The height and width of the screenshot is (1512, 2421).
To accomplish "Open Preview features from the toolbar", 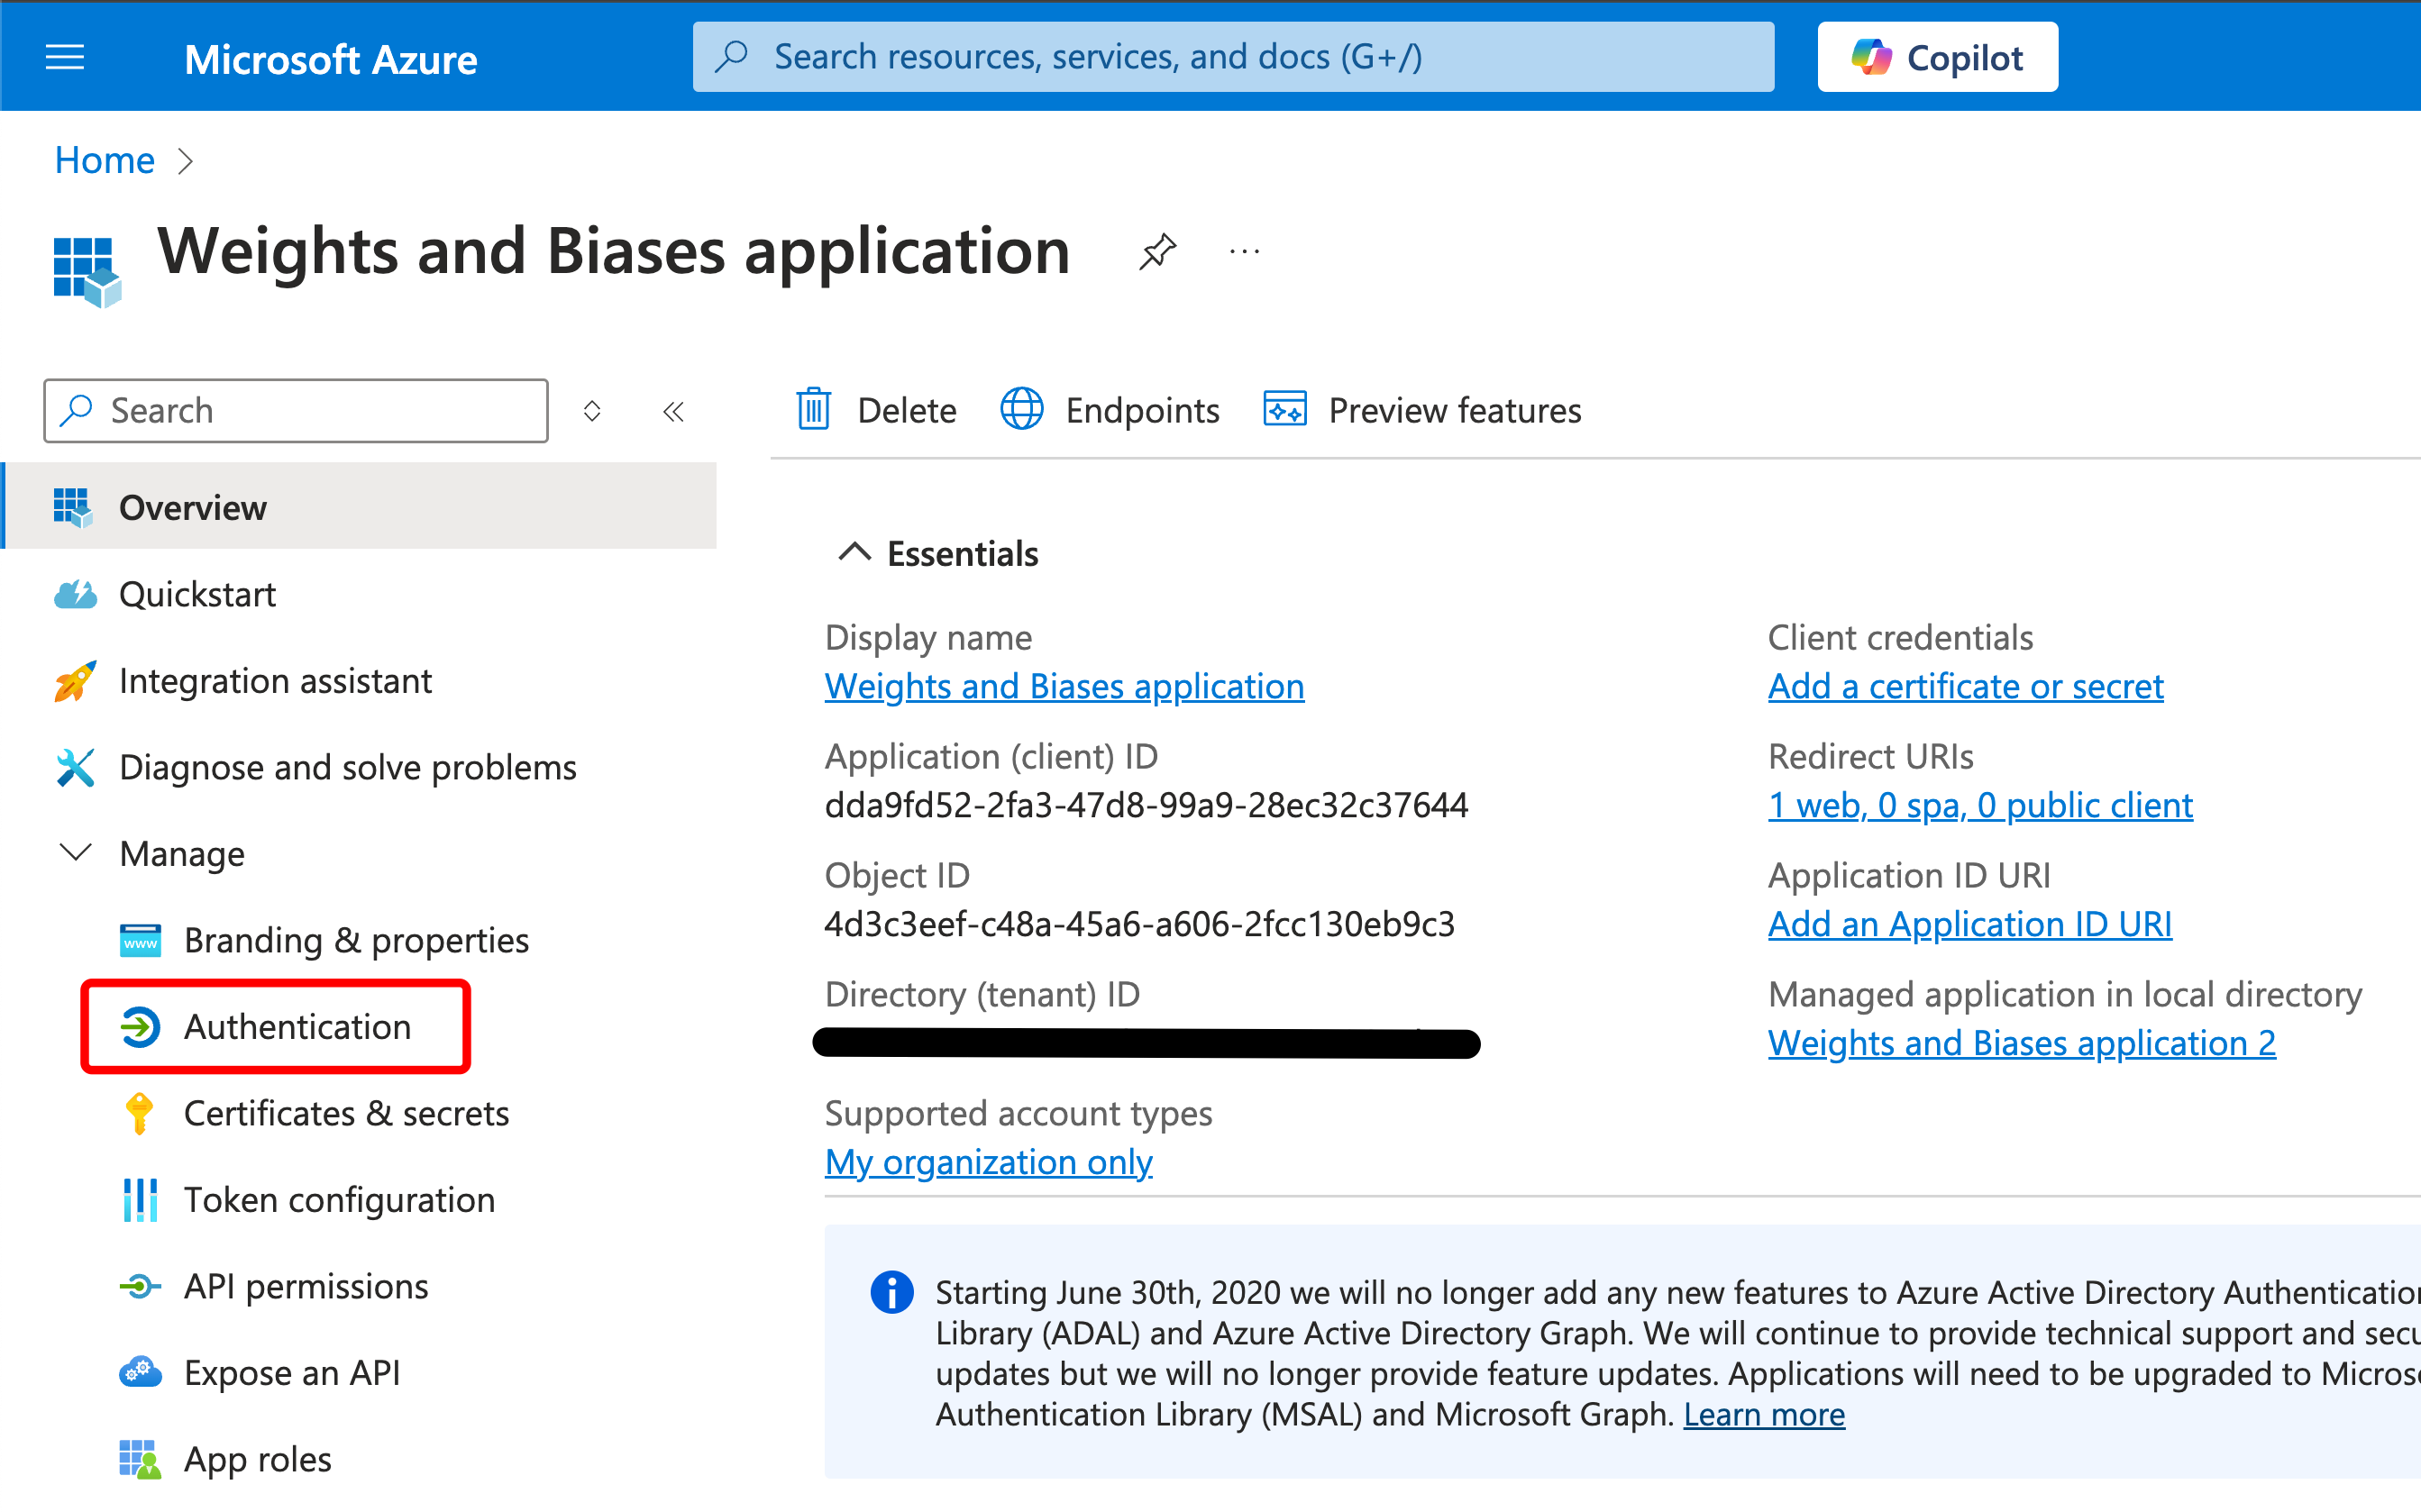I will [x=1423, y=410].
